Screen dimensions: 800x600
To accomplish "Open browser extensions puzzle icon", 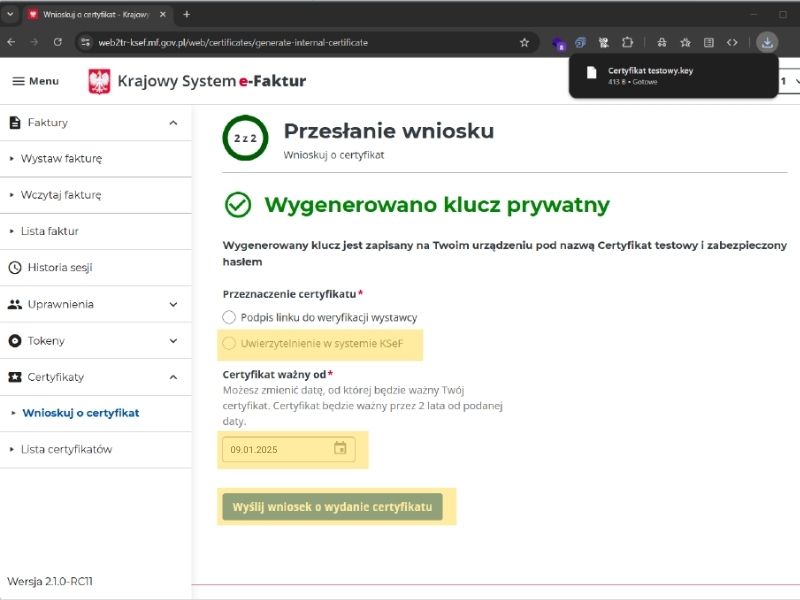I will (627, 43).
